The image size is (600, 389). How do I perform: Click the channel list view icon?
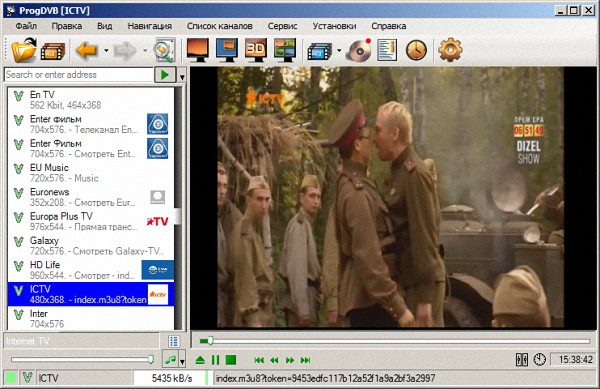pos(173,341)
